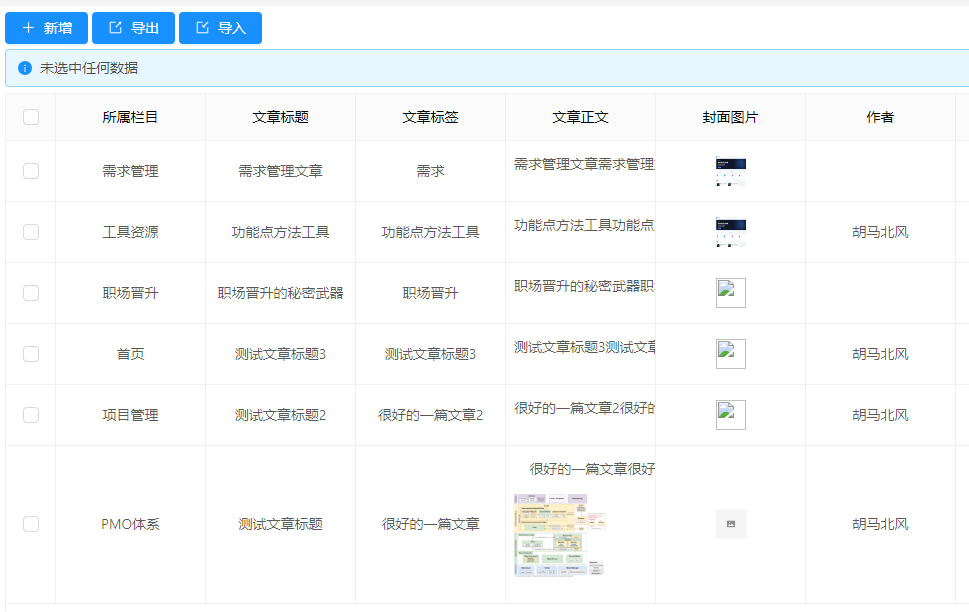This screenshot has height=612, width=969.
Task: Check the row for 首页
Action: coord(31,354)
